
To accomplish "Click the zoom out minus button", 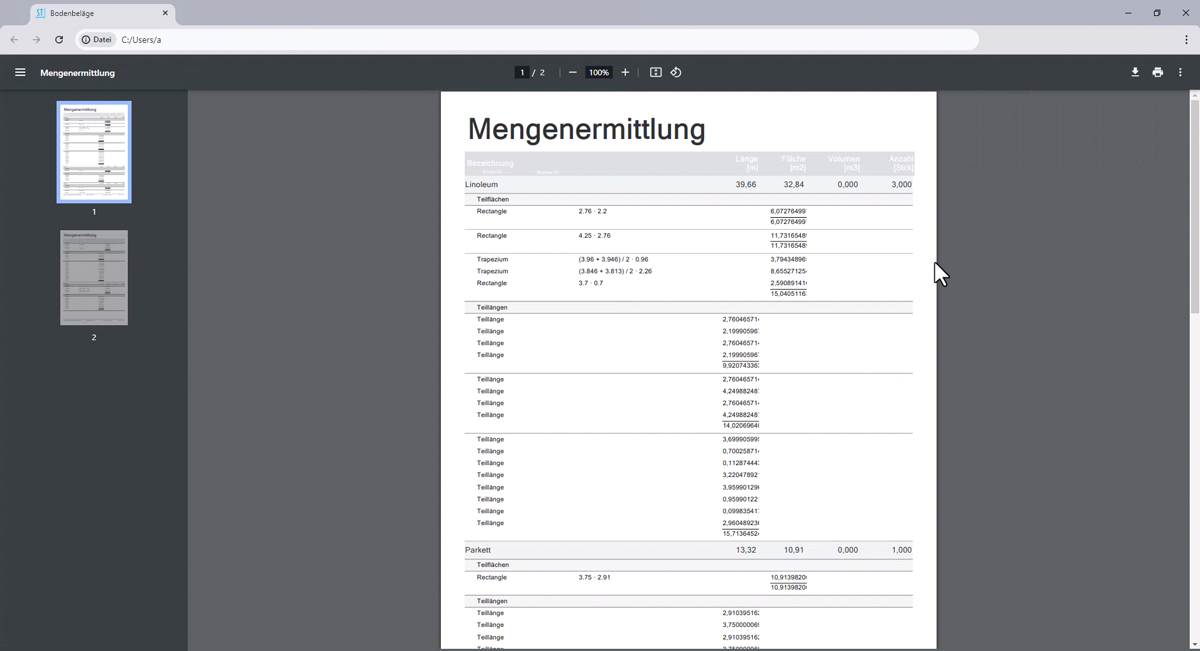I will click(572, 73).
